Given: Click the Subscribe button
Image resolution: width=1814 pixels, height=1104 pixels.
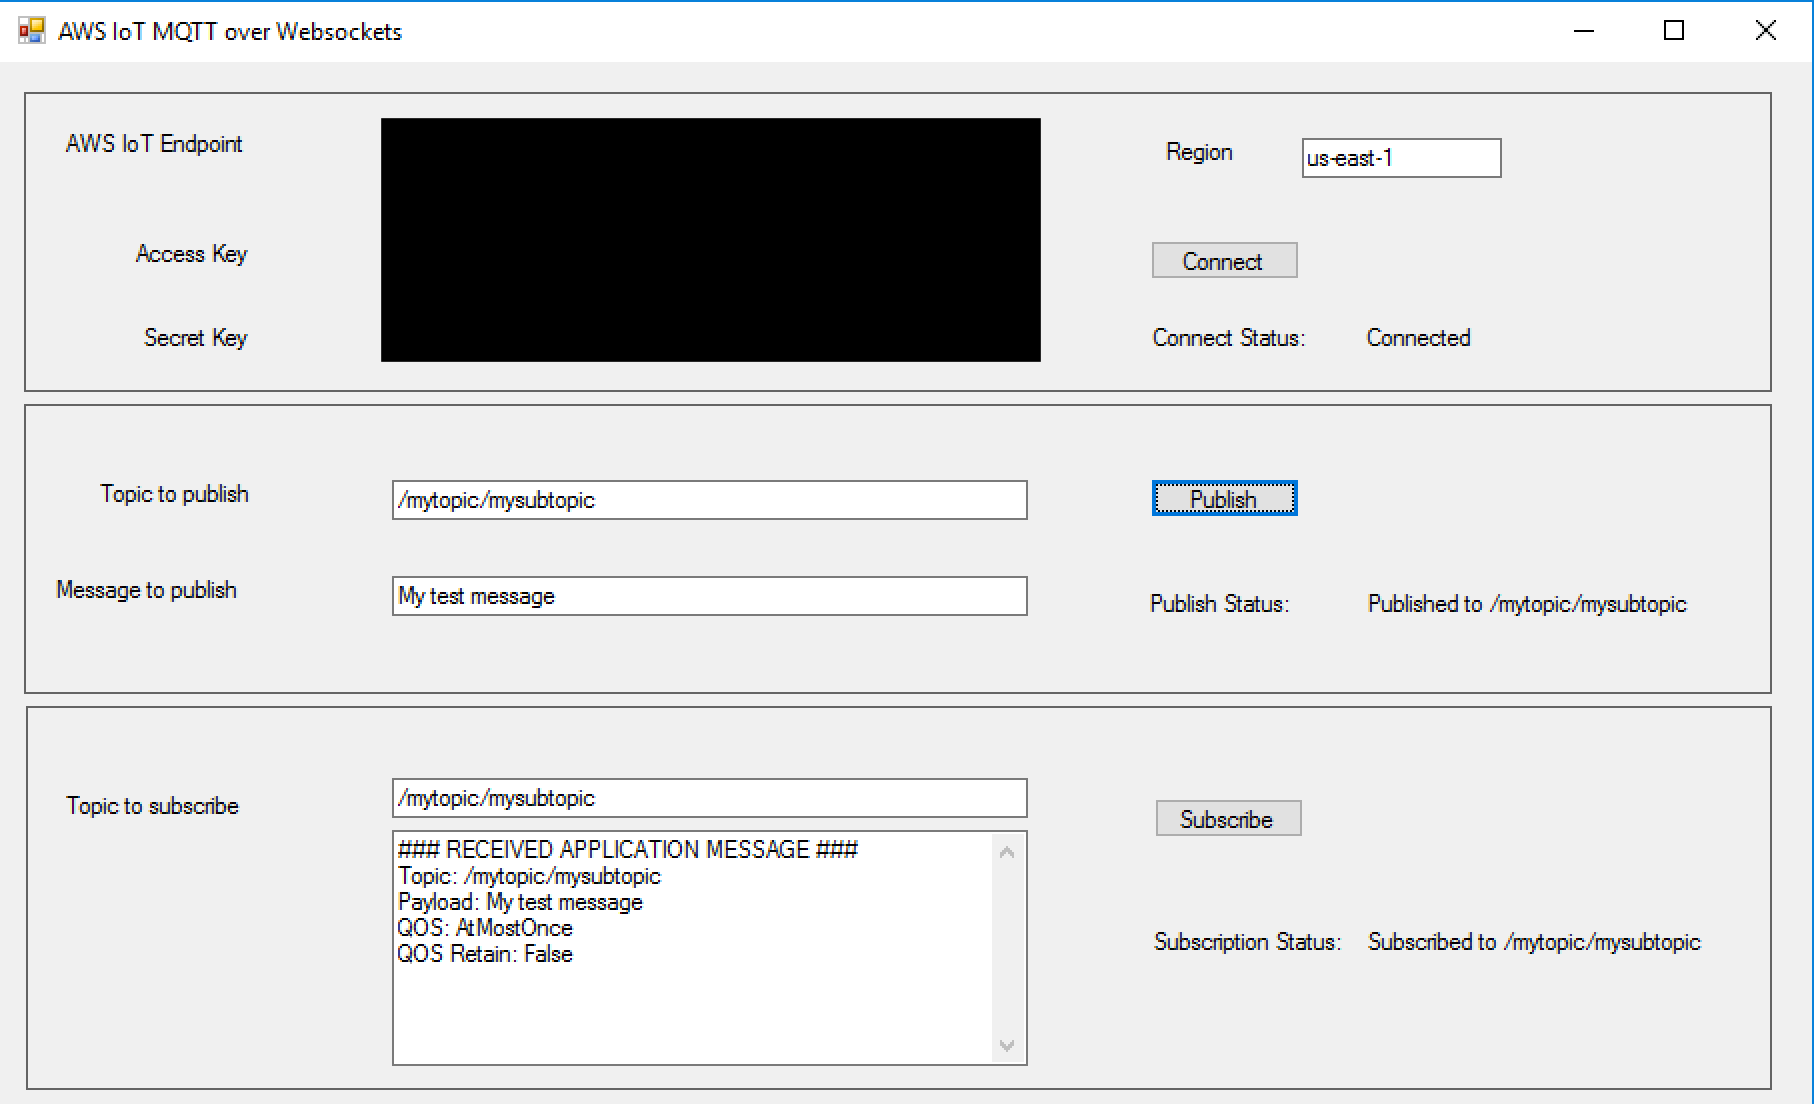Looking at the screenshot, I should pyautogui.click(x=1228, y=818).
